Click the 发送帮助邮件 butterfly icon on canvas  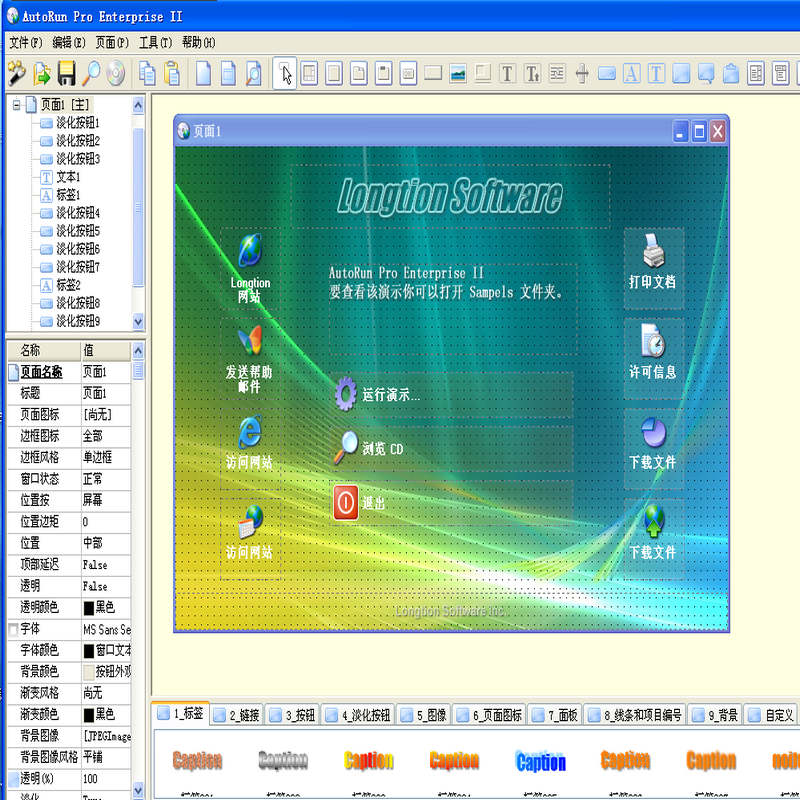point(249,340)
